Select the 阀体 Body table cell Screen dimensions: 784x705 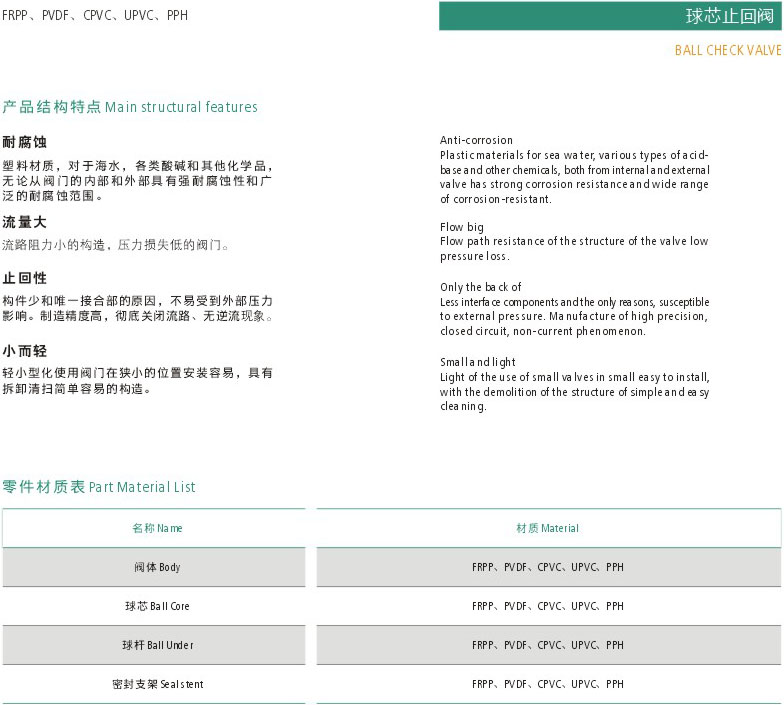157,567
